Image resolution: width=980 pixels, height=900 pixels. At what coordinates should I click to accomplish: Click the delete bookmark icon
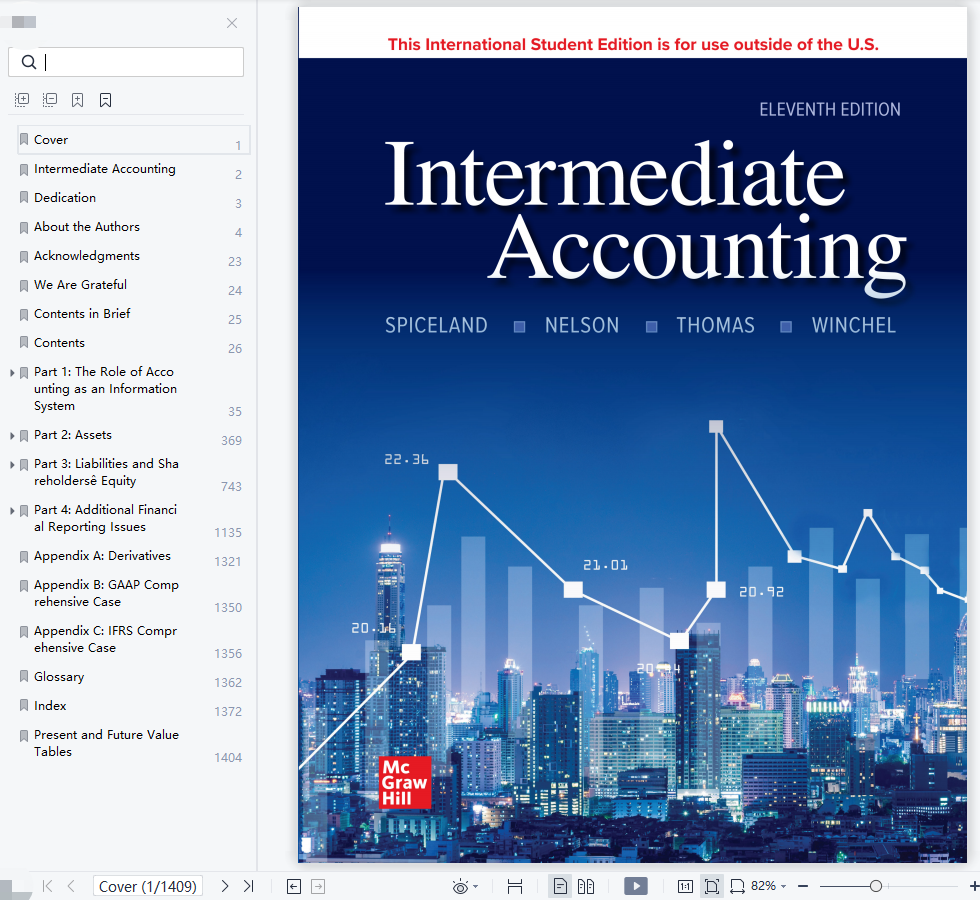(x=106, y=100)
